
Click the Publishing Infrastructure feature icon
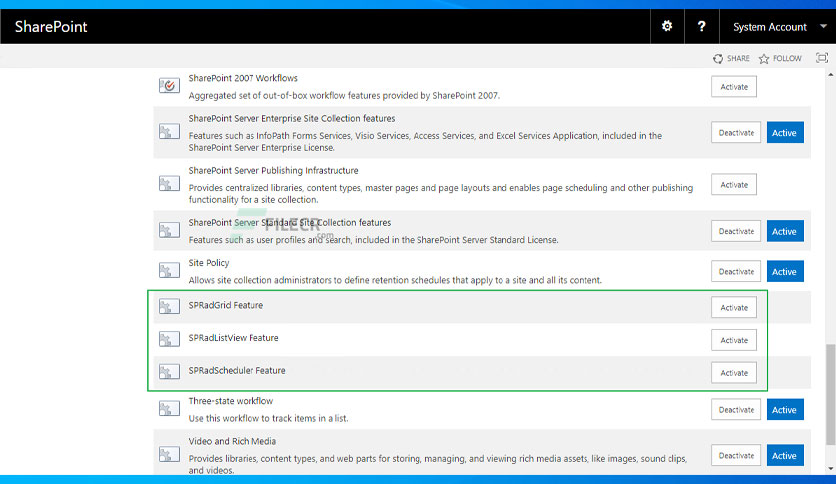point(169,183)
